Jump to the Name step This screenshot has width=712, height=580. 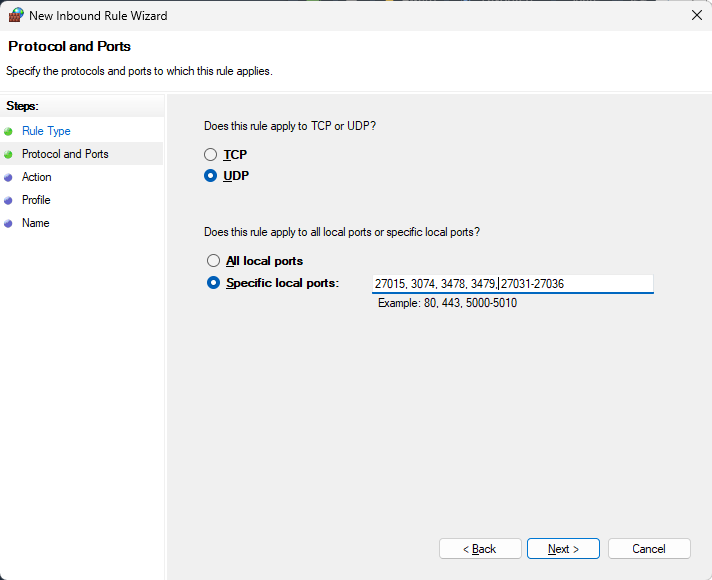35,223
